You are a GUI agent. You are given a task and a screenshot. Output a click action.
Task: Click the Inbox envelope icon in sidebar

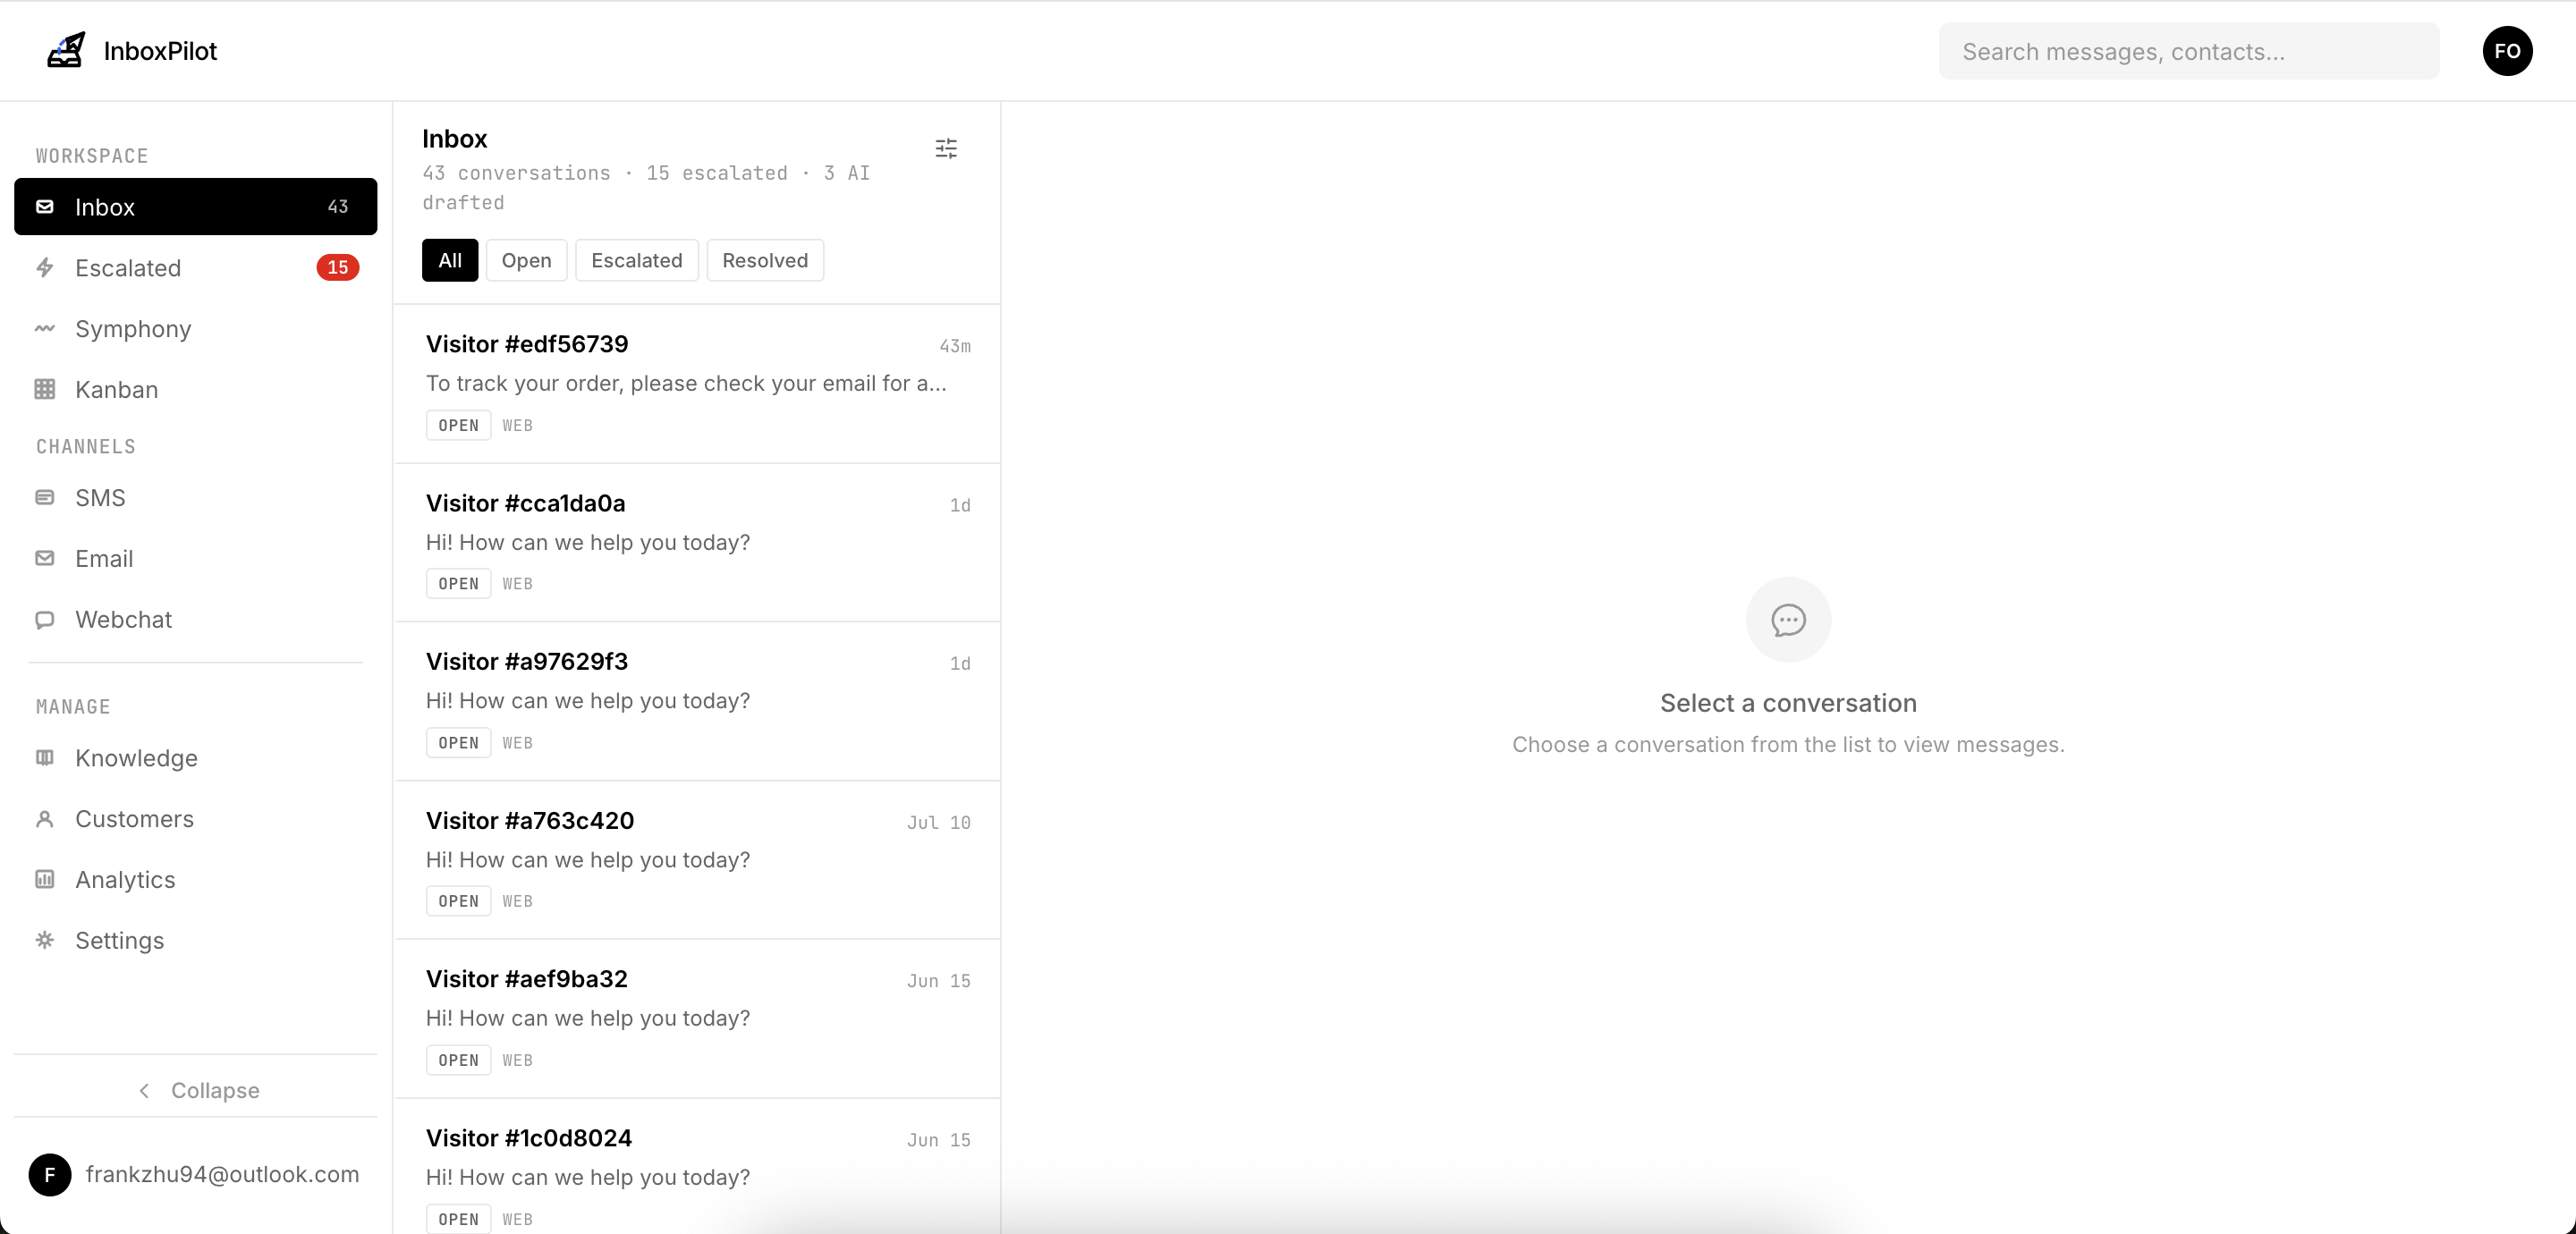(45, 207)
